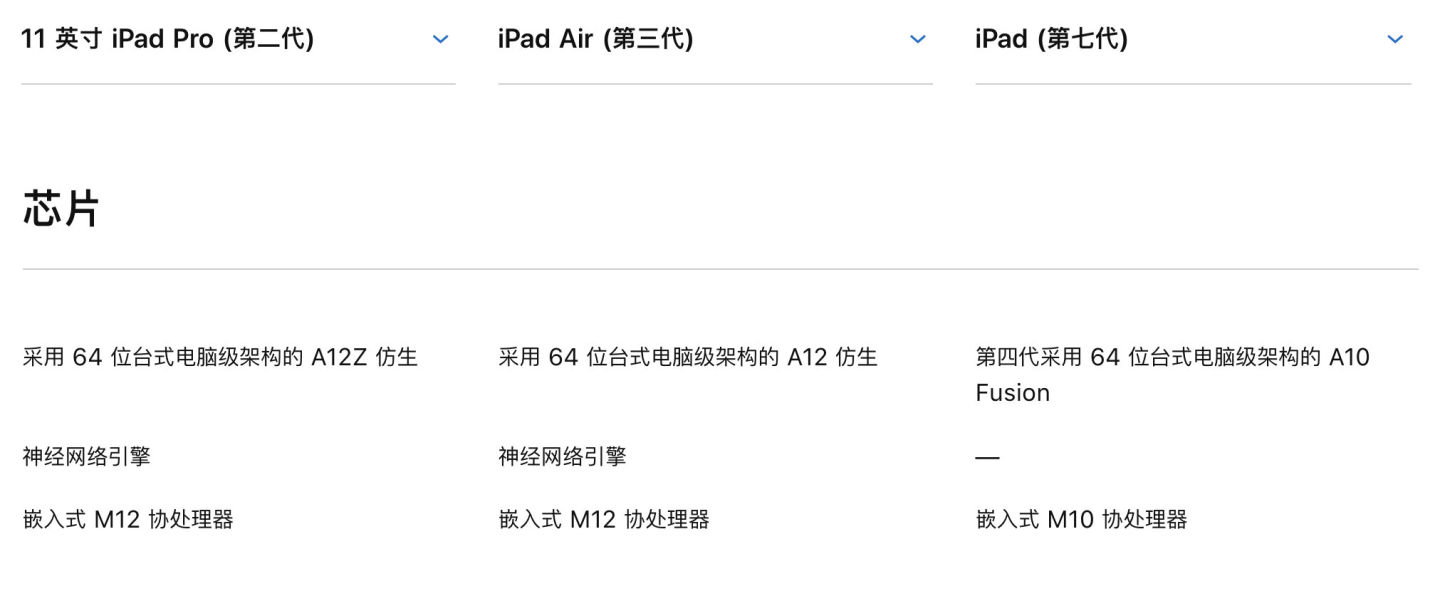This screenshot has height=591, width=1440.
Task: Select the A12Z 仿生 chip description text
Action: [x=220, y=357]
